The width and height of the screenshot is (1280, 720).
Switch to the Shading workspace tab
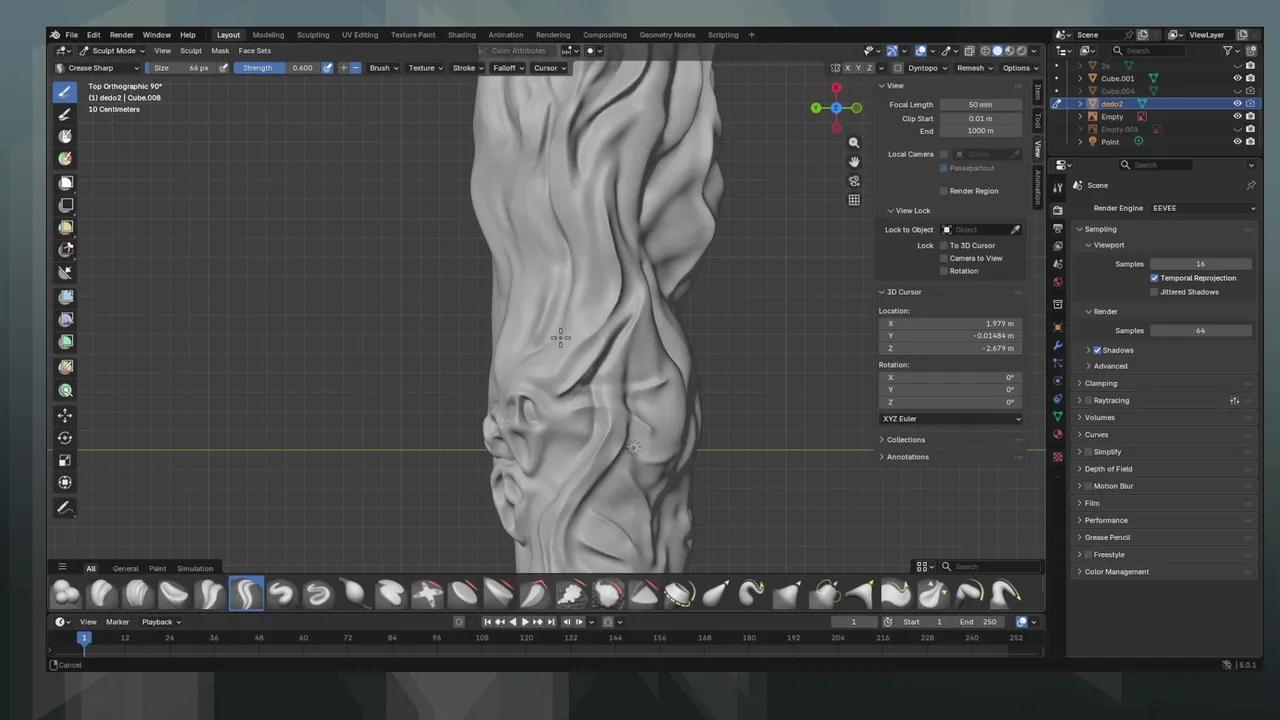[461, 35]
